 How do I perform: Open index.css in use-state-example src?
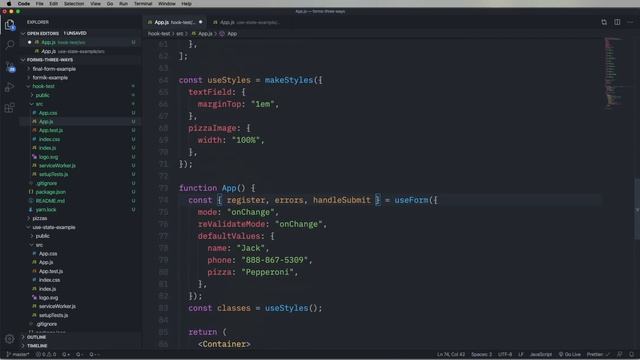point(49,280)
